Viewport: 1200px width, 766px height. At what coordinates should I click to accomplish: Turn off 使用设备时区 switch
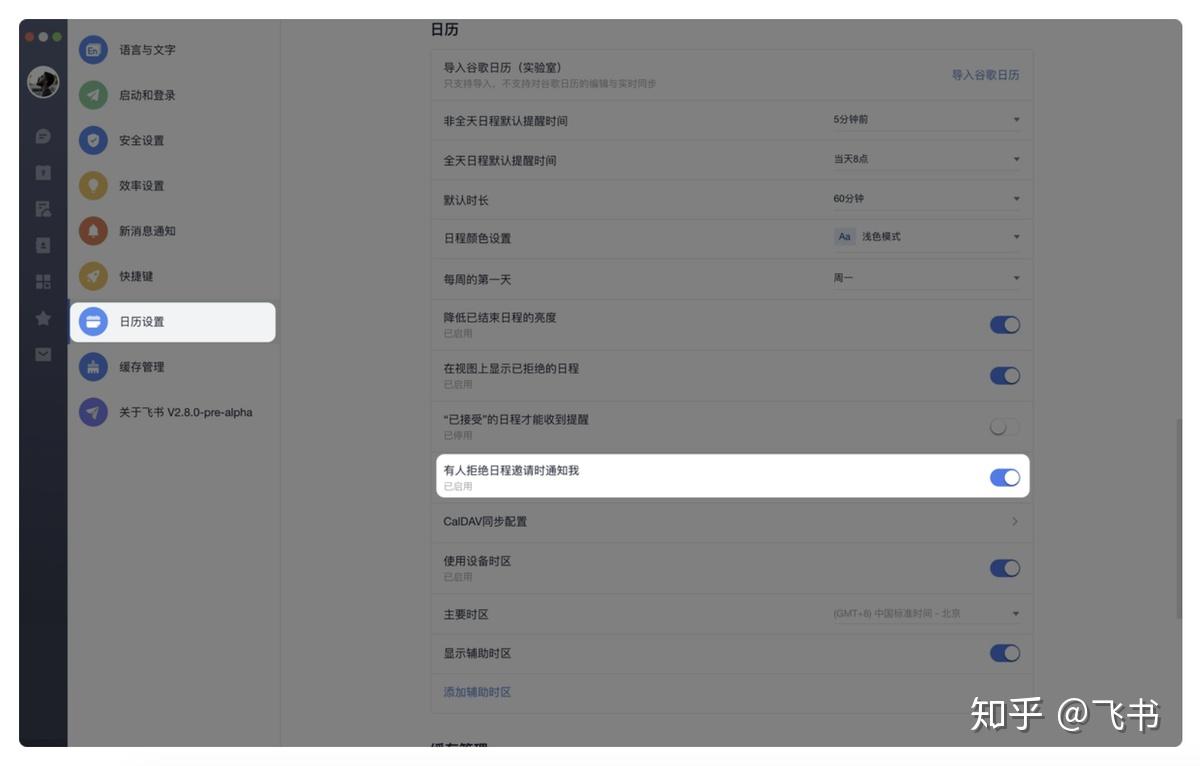click(x=1004, y=568)
